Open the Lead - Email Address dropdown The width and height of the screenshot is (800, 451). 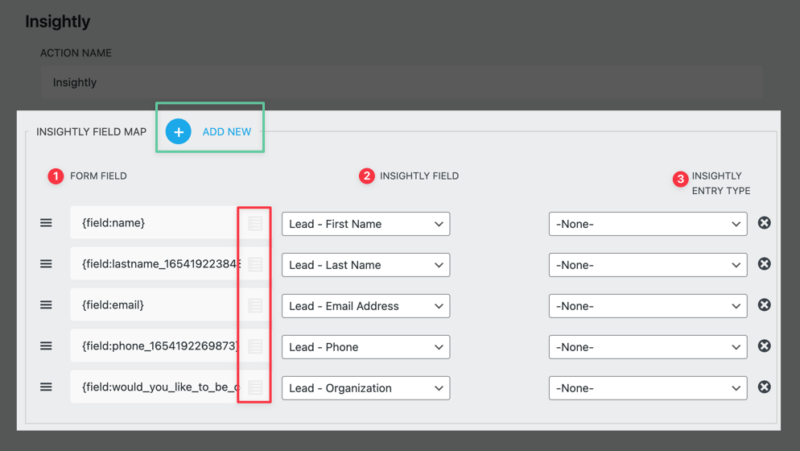[366, 306]
